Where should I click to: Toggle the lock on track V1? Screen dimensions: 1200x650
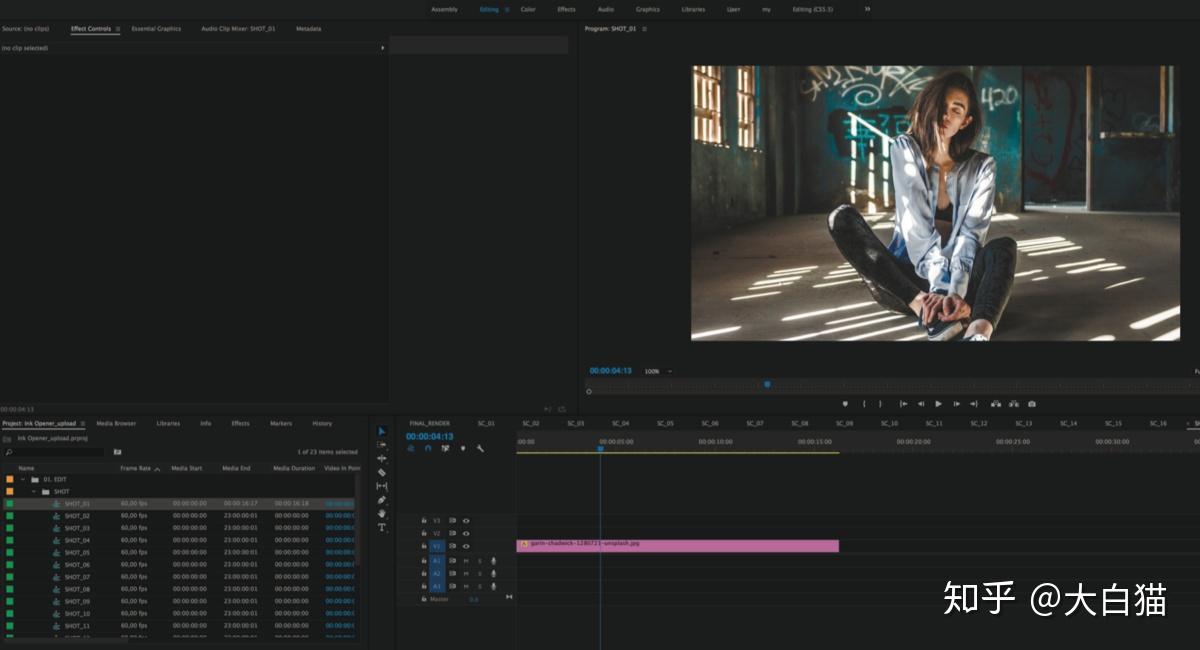coord(424,546)
